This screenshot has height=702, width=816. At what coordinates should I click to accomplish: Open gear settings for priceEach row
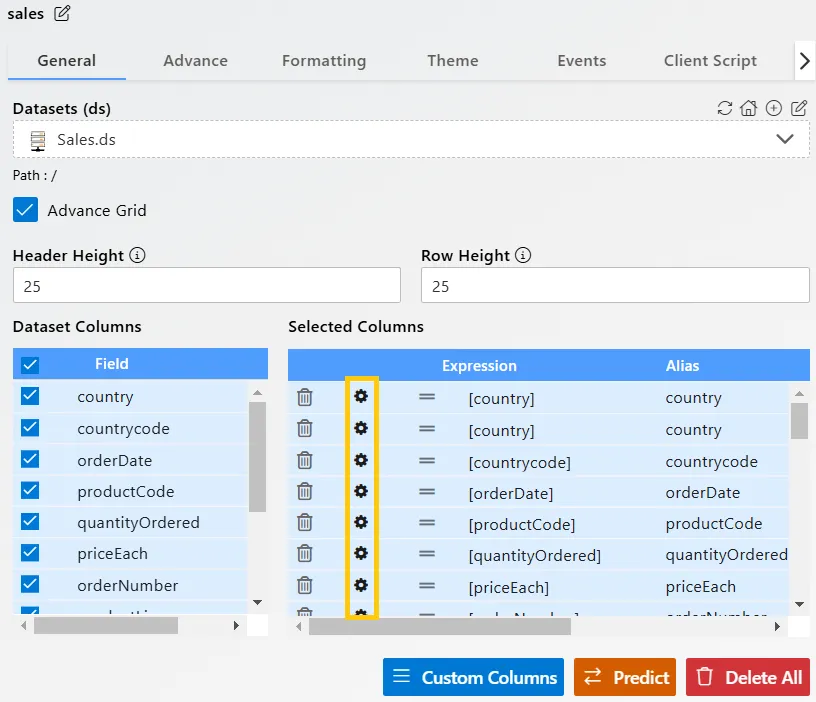point(361,585)
